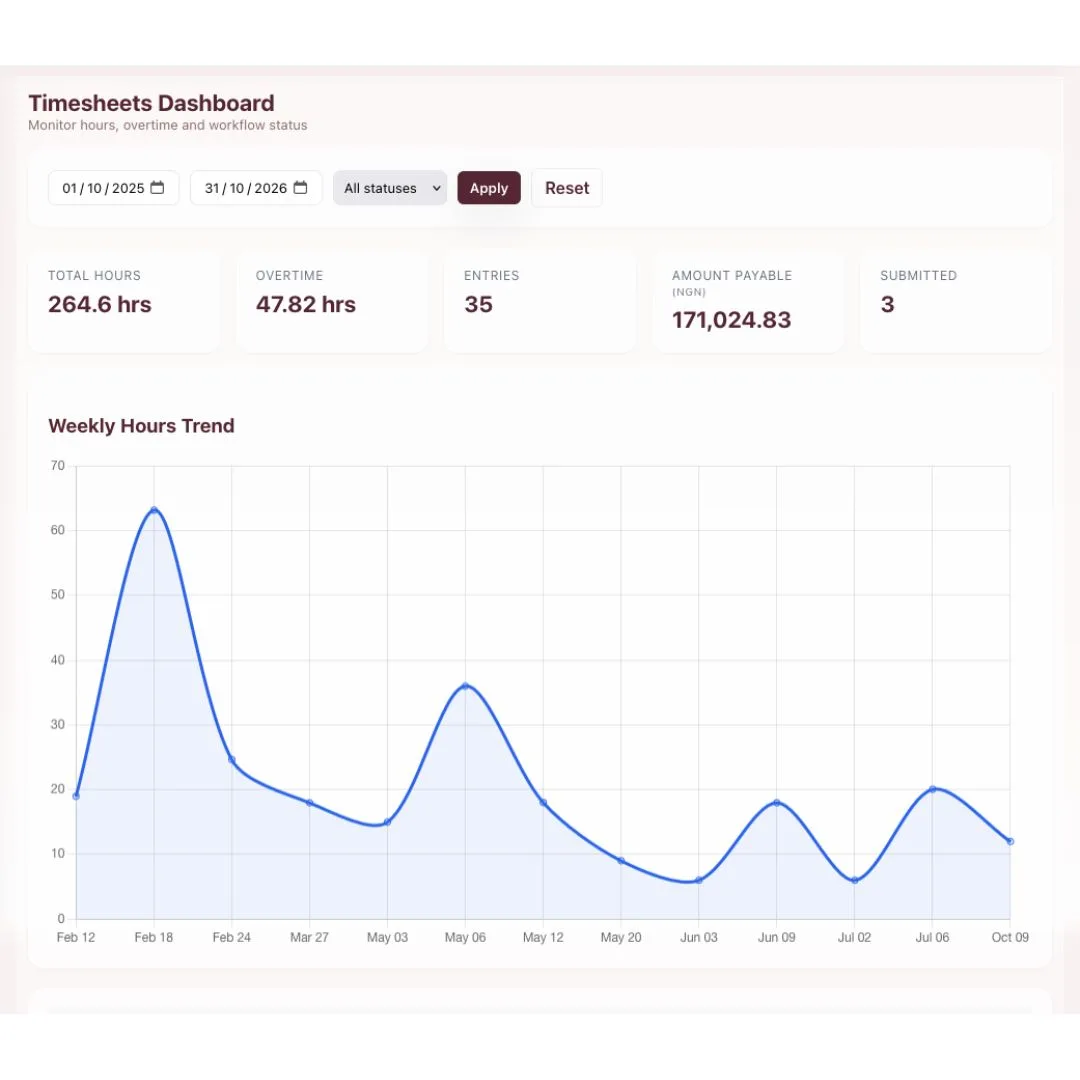Select the Weekly Hours Trend title
Viewport: 1080px width, 1080px height.
pos(141,426)
